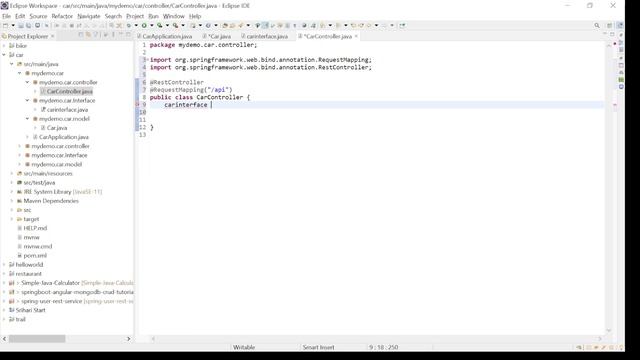The width and height of the screenshot is (640, 360).
Task: Click Project Explorer scroll right arrow
Action: click(x=129, y=339)
